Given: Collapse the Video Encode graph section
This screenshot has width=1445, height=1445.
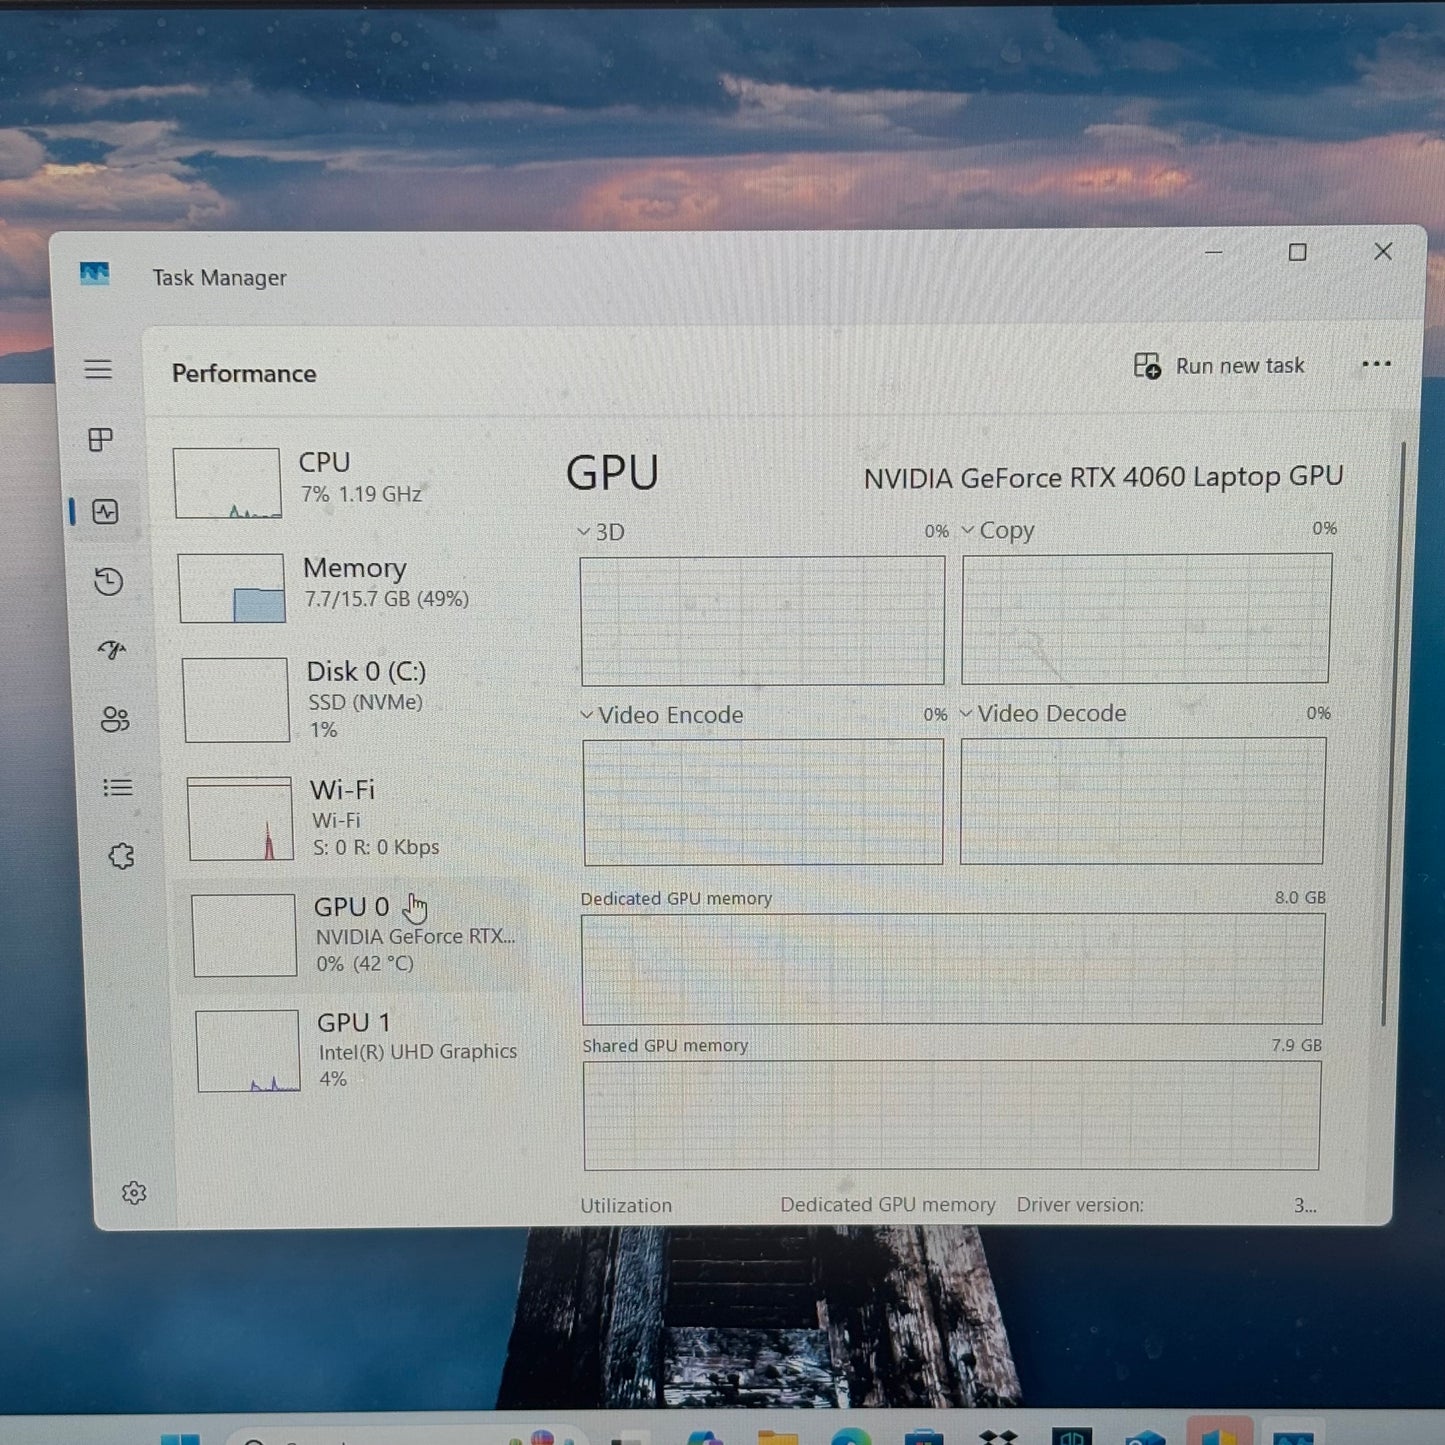Looking at the screenshot, I should coord(585,714).
